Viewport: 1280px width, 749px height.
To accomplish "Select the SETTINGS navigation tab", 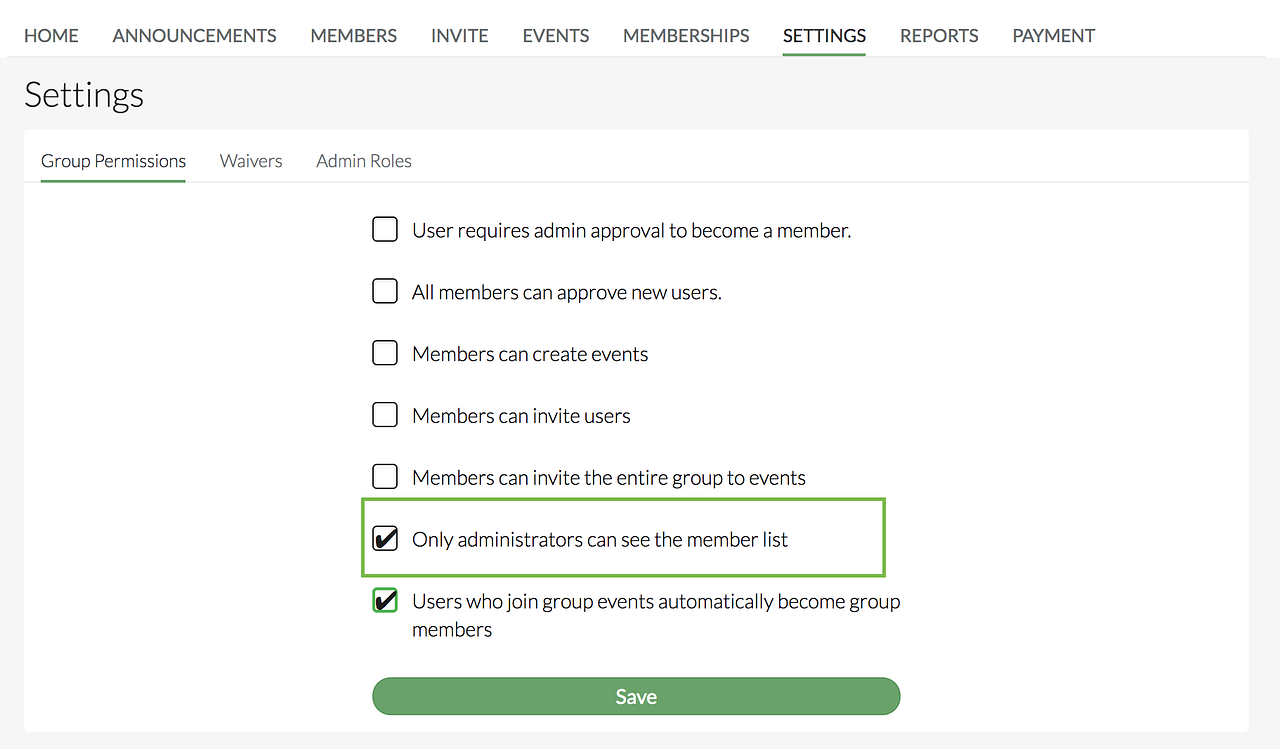I will [x=824, y=36].
